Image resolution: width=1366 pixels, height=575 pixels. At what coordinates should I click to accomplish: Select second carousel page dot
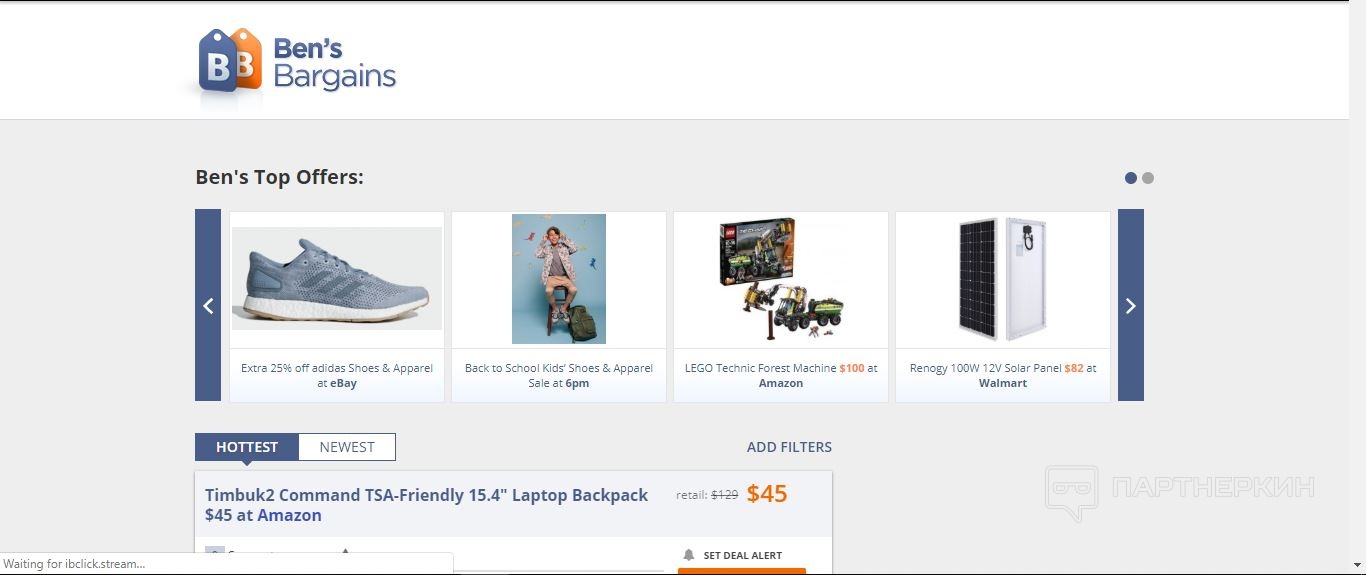[x=1148, y=178]
